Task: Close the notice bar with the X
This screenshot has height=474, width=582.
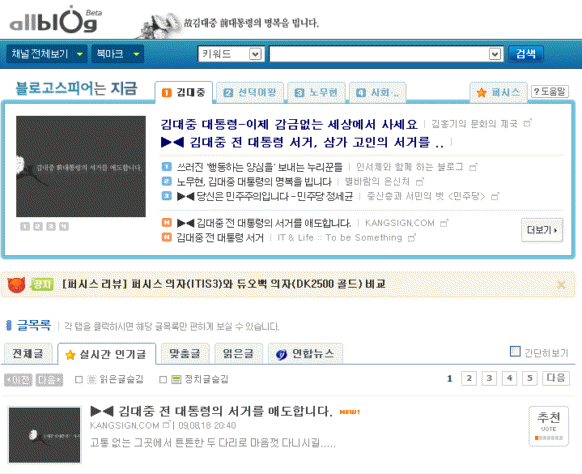Action: click(561, 285)
